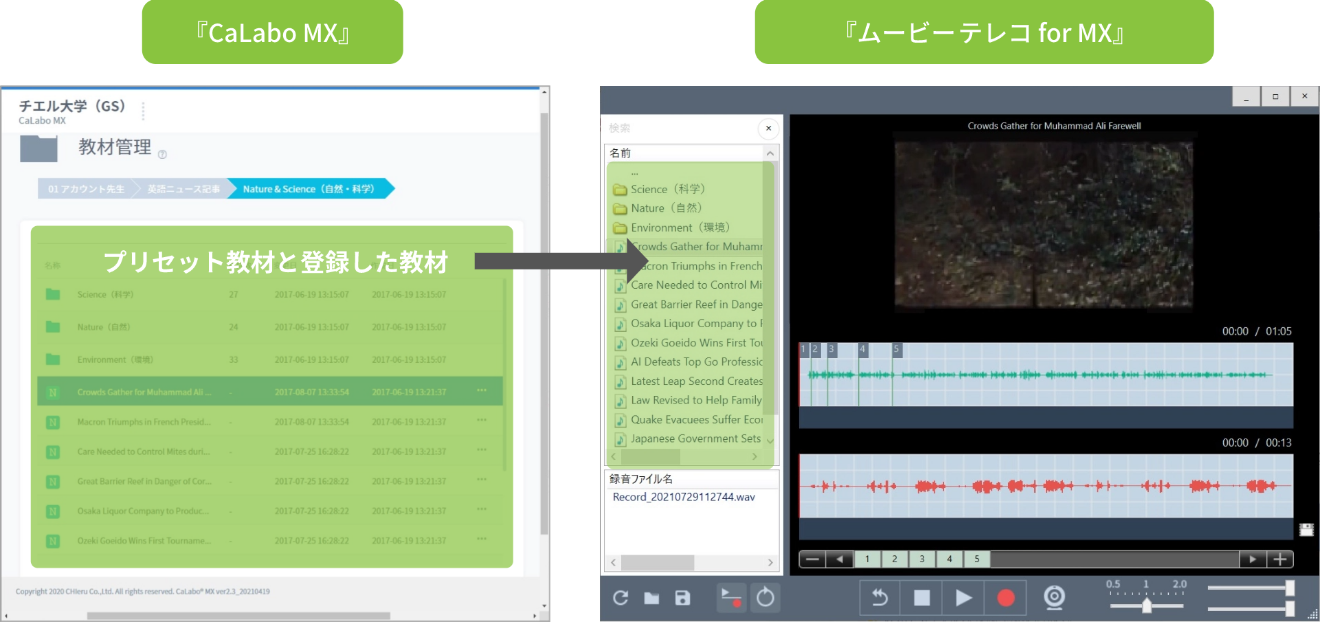The height and width of the screenshot is (622, 1320).
Task: Click the 検索 search field in Movie Teleco
Action: [x=680, y=128]
